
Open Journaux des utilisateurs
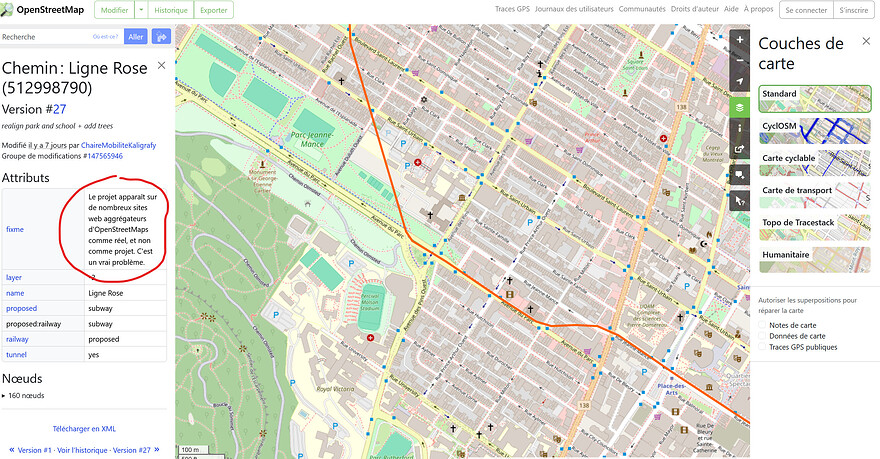(x=574, y=9)
